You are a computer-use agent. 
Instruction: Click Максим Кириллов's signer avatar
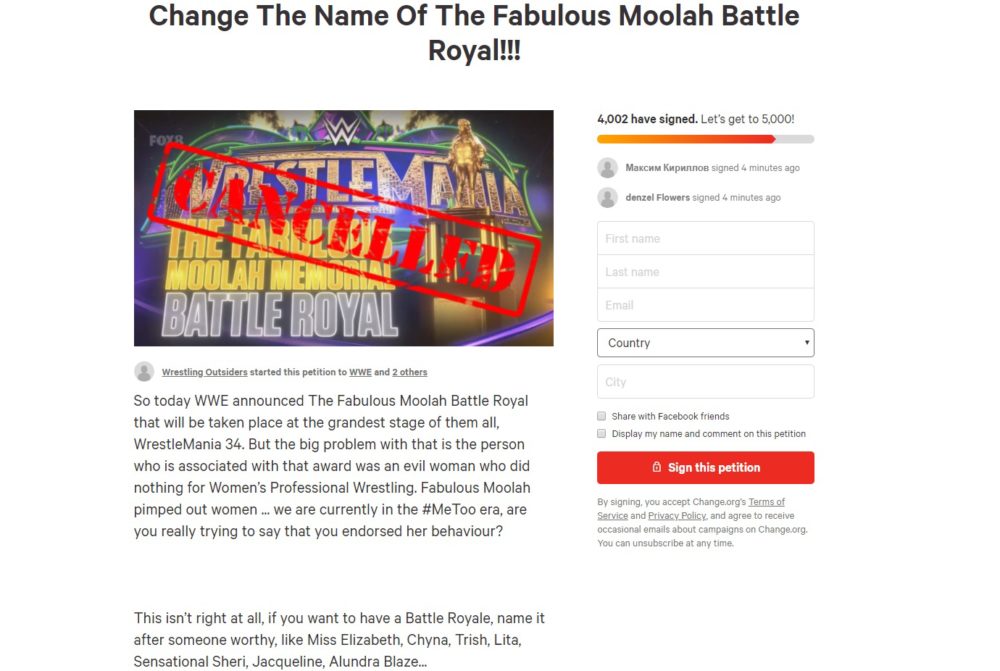click(607, 168)
